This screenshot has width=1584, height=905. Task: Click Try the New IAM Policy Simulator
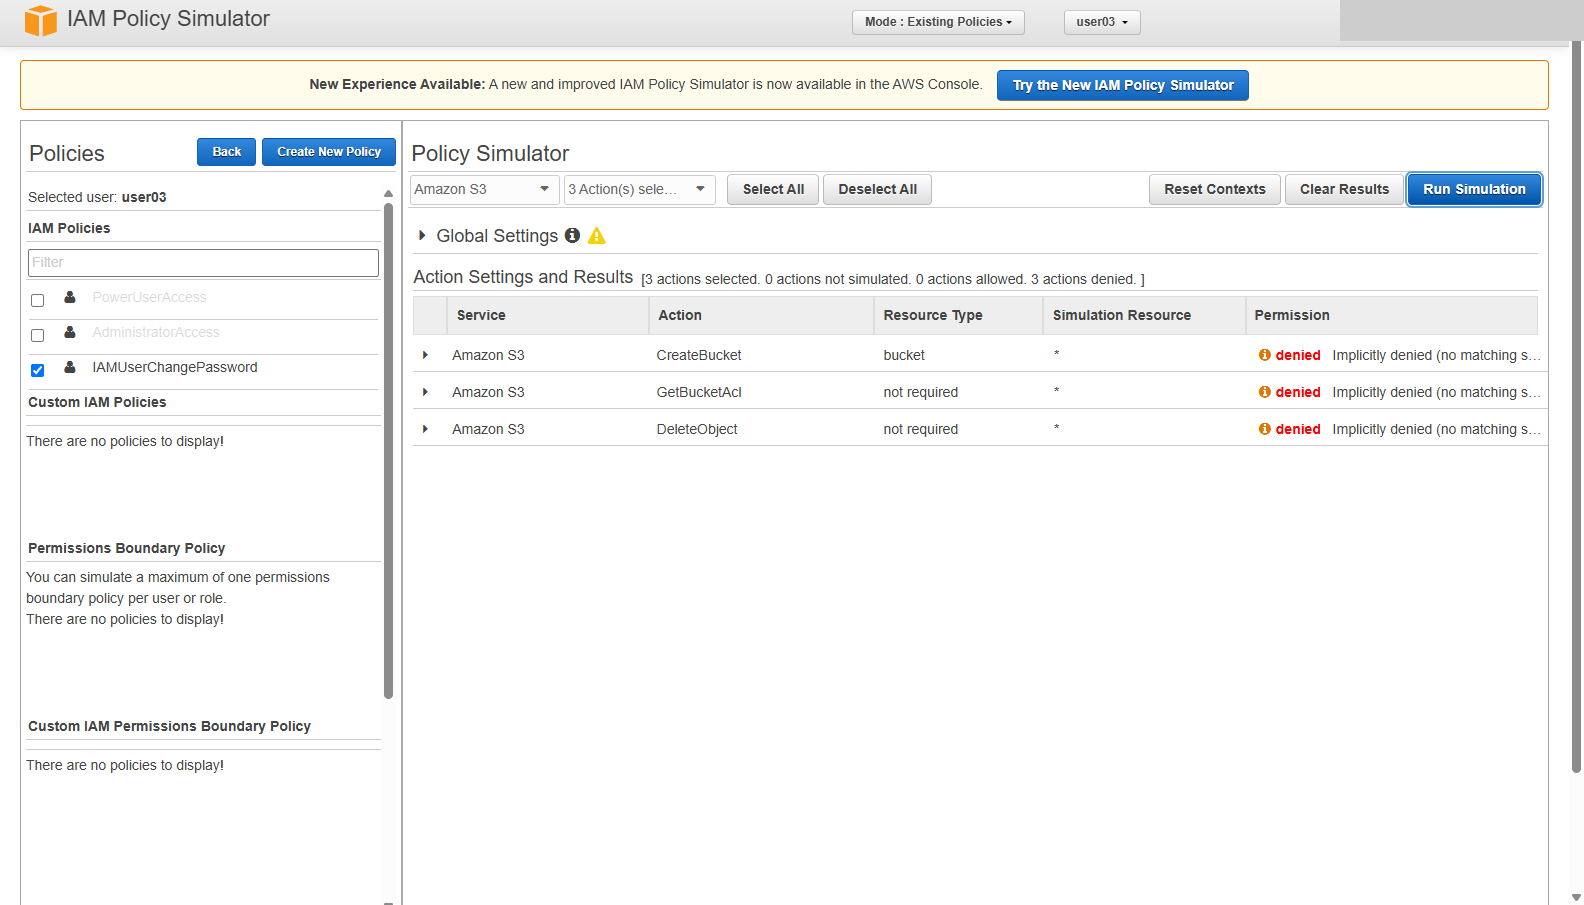[1122, 85]
